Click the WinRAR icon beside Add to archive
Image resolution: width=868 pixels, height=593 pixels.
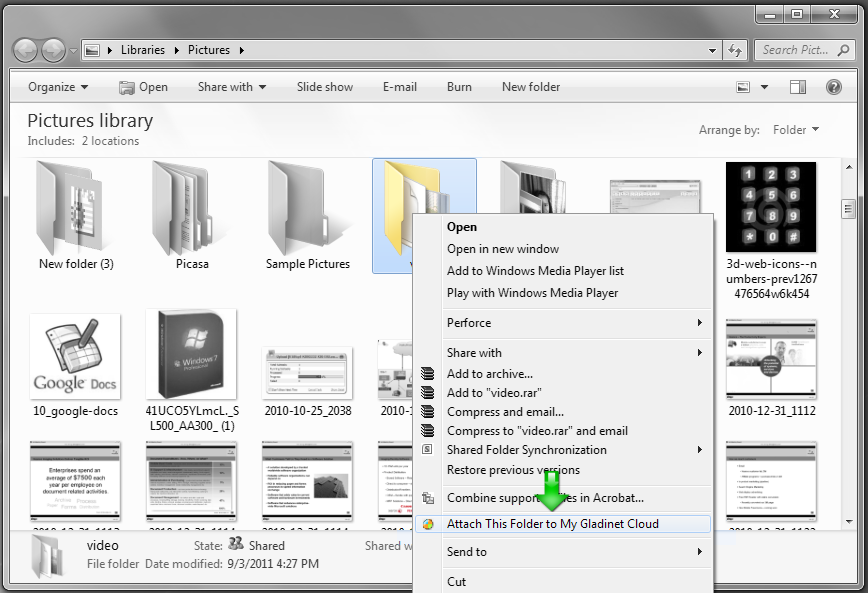click(x=427, y=374)
